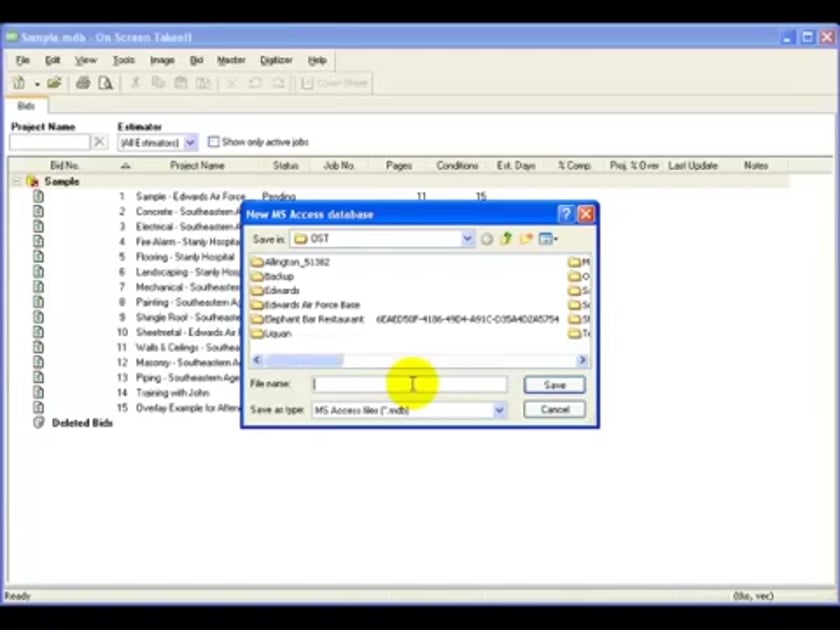Select the Backup folder

pyautogui.click(x=273, y=276)
